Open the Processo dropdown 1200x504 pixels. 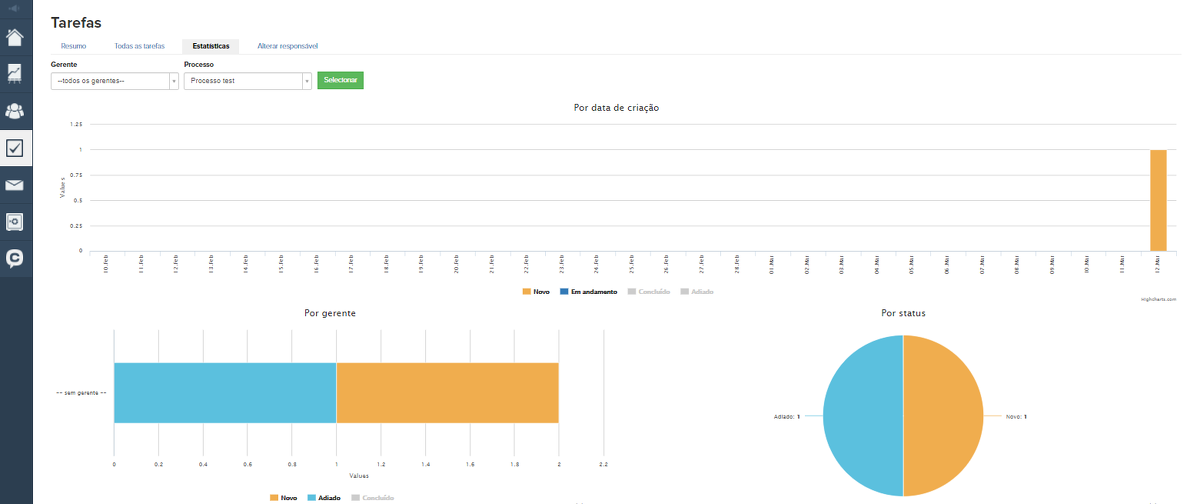248,81
